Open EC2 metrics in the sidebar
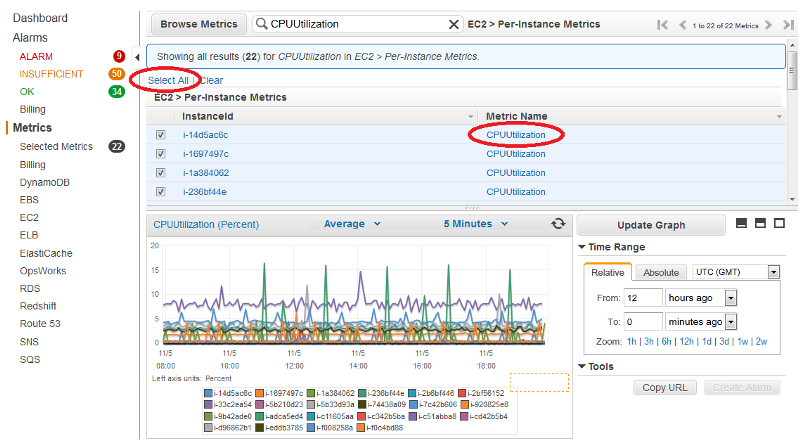Screen dimensions: 800x440 click(x=29, y=217)
